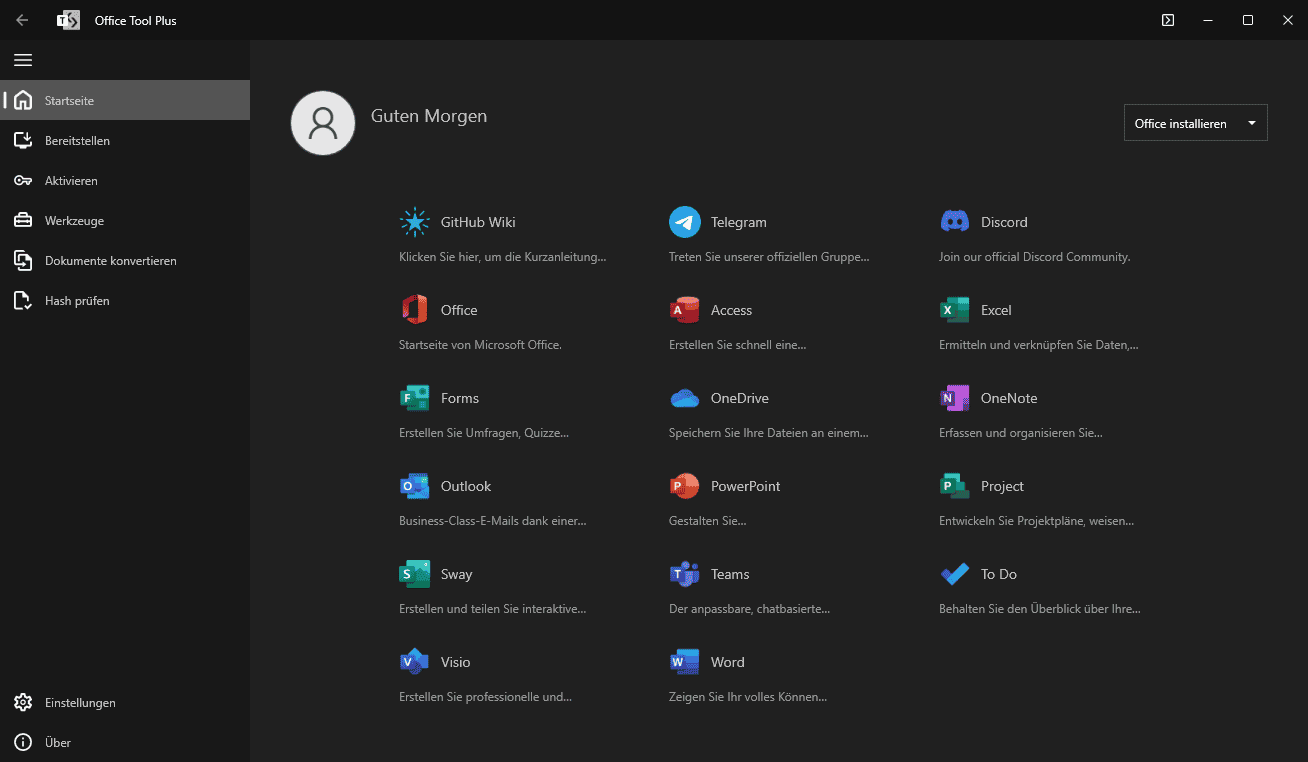The image size is (1308, 762).
Task: Click the green Excel icon
Action: [x=955, y=310]
